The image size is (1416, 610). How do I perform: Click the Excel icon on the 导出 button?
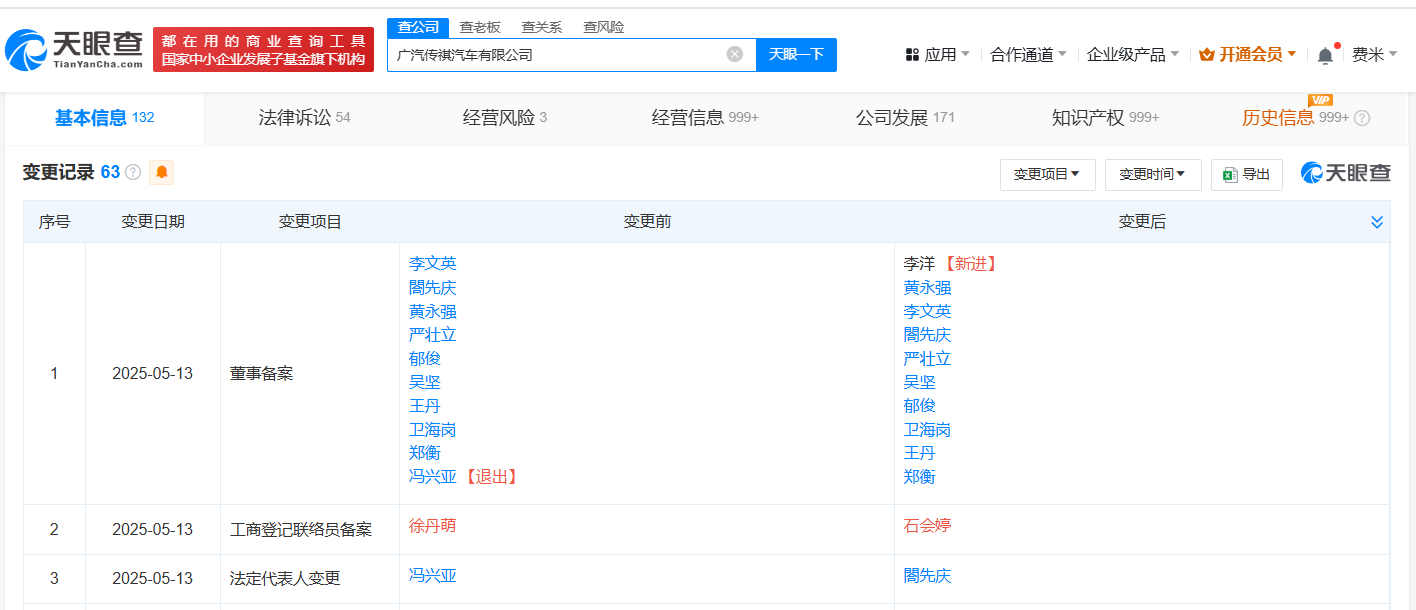coord(1227,173)
